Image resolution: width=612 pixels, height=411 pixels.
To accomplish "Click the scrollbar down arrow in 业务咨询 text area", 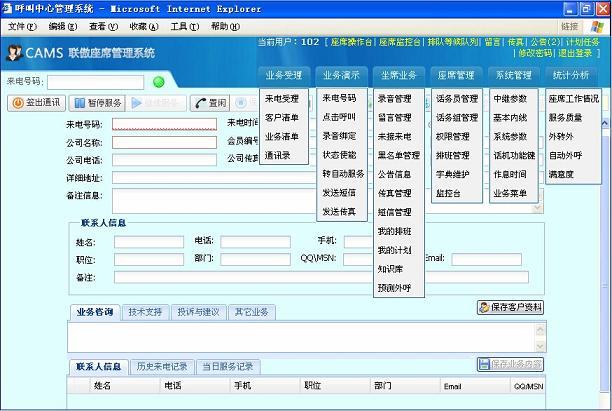I will (538, 347).
